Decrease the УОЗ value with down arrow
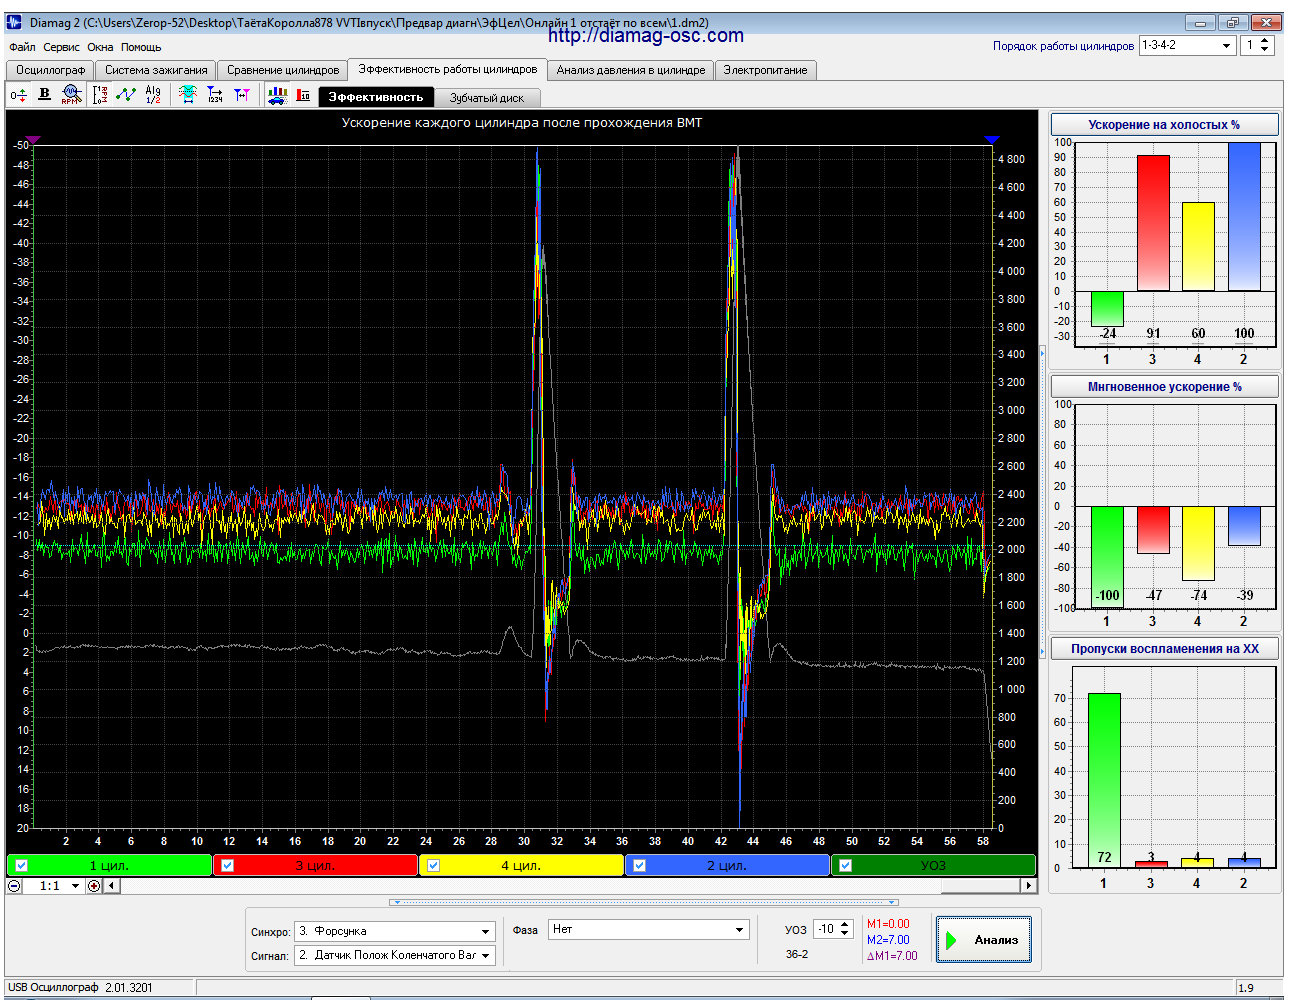The width and height of the screenshot is (1296, 1000). [845, 934]
